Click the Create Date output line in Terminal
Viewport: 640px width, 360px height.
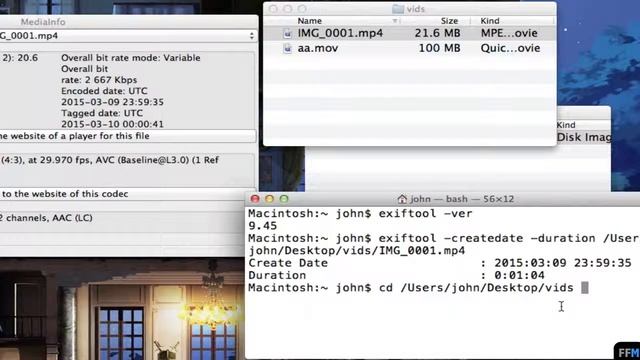click(440, 263)
